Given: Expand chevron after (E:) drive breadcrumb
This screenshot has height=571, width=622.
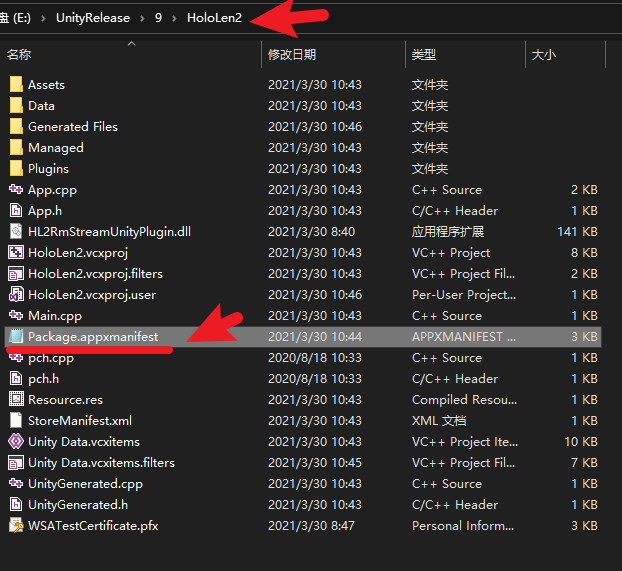Looking at the screenshot, I should tap(43, 18).
